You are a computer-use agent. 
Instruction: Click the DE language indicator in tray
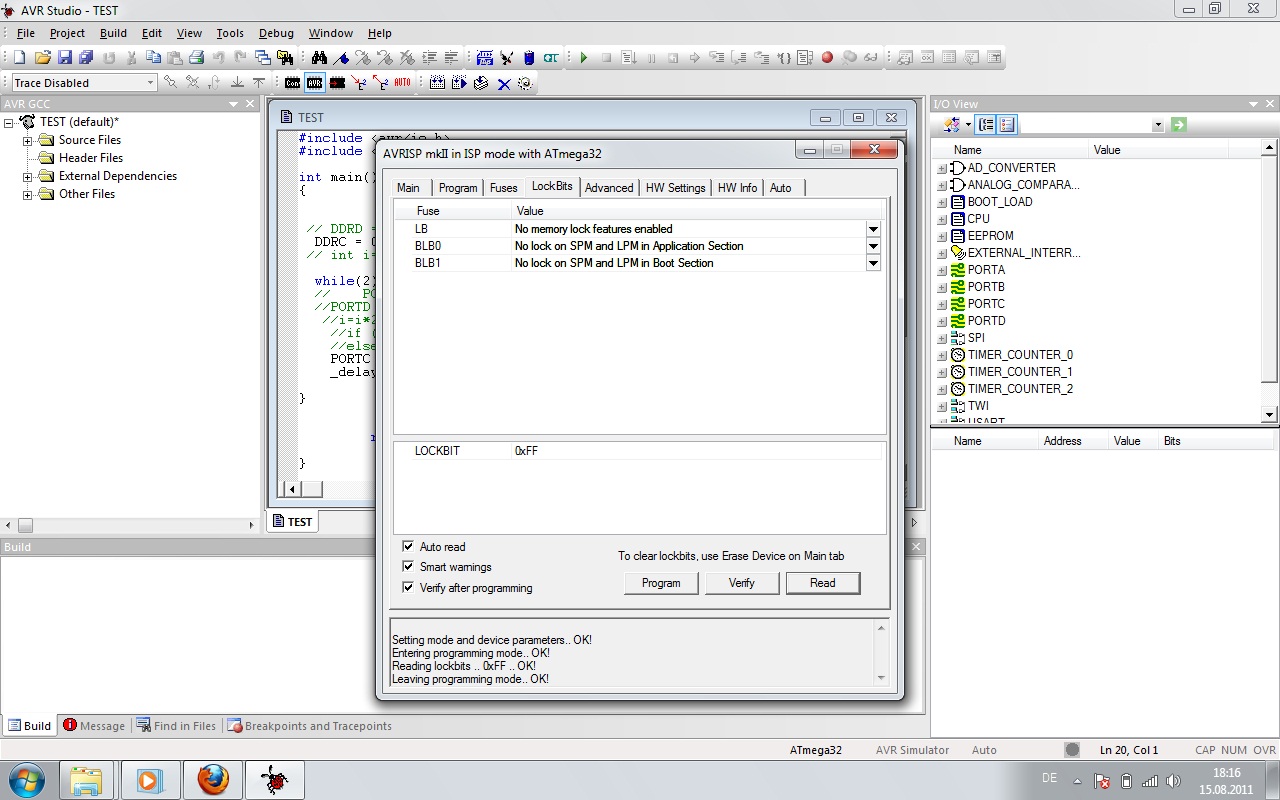pyautogui.click(x=1049, y=778)
